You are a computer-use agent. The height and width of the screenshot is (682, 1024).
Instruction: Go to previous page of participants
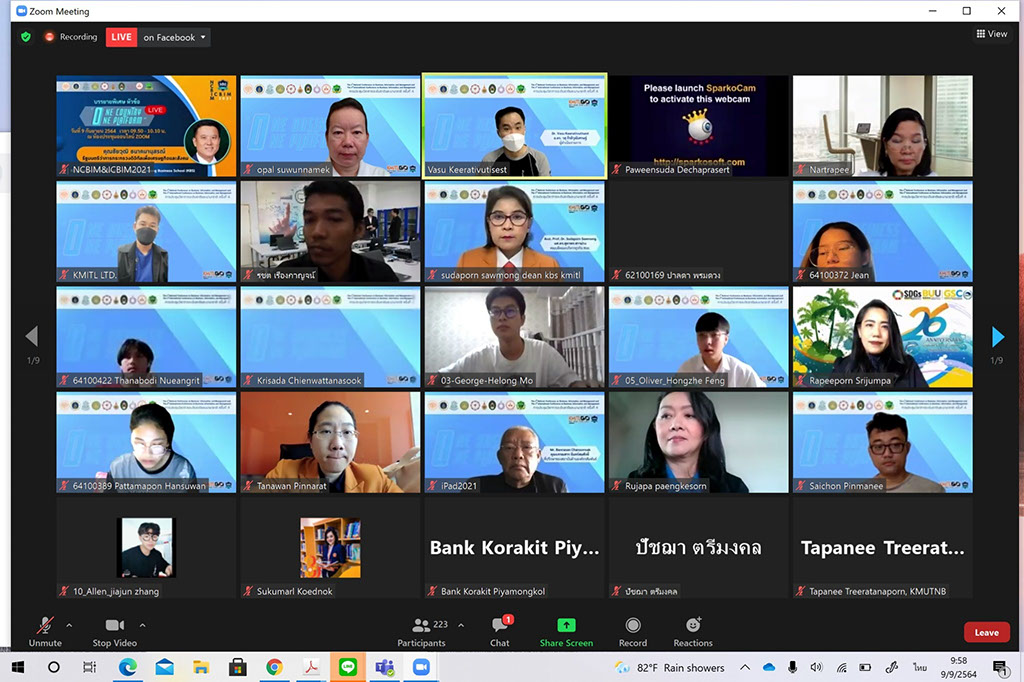[x=31, y=336]
